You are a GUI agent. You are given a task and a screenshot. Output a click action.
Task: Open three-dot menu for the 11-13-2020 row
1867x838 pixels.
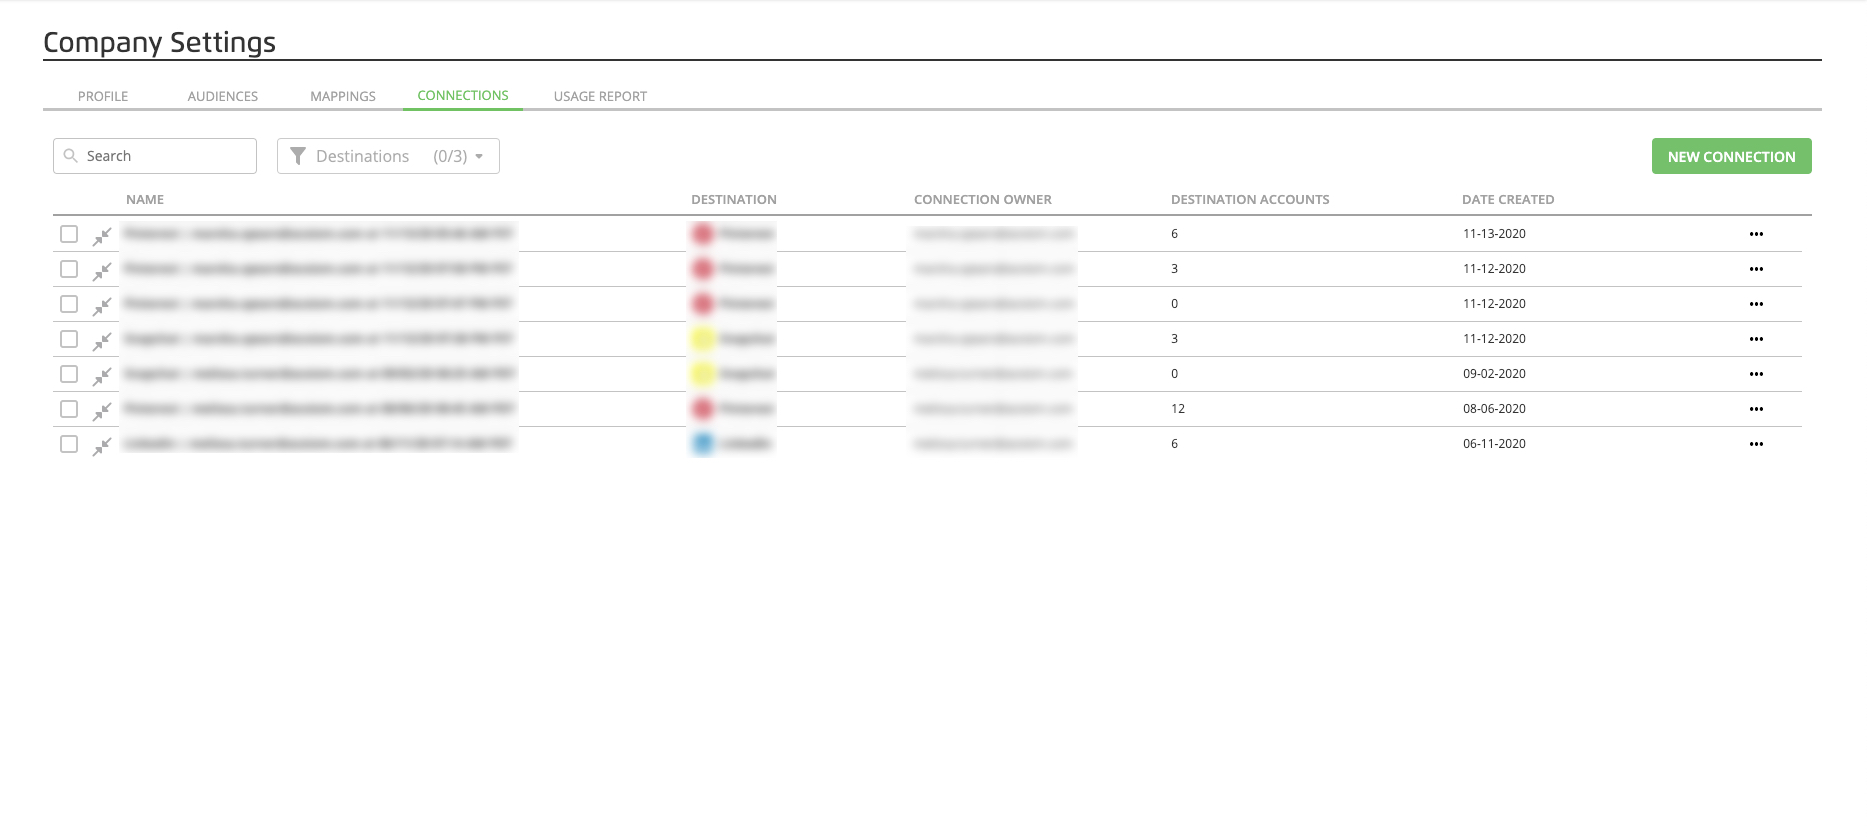(1756, 234)
